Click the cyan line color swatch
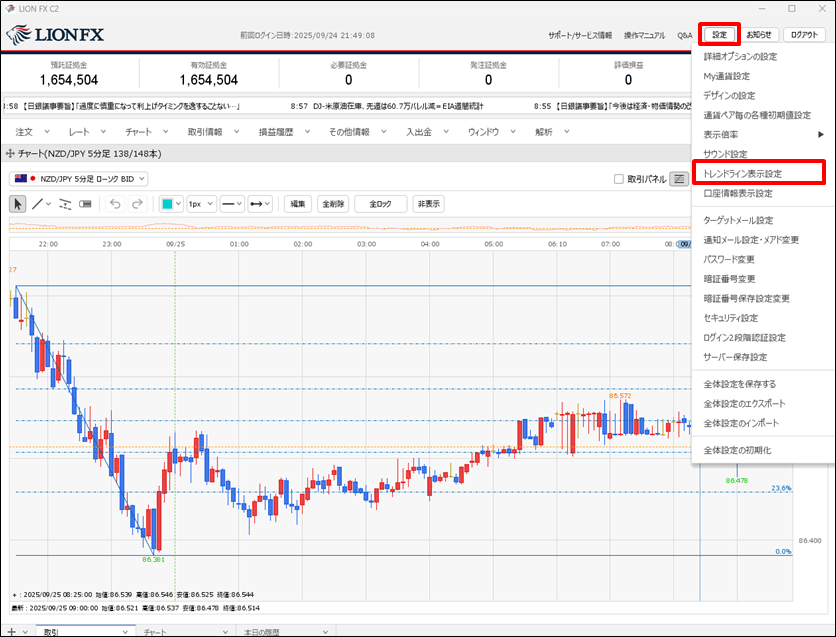Viewport: 836px width, 637px height. pos(167,204)
